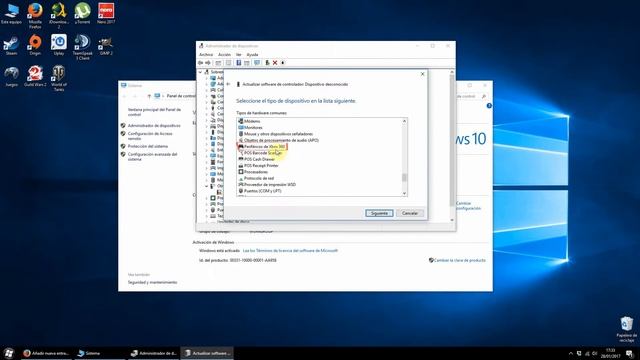The width and height of the screenshot is (640, 360).
Task: Select Mouse y otros dispositivos señaladores
Action: click(278, 134)
